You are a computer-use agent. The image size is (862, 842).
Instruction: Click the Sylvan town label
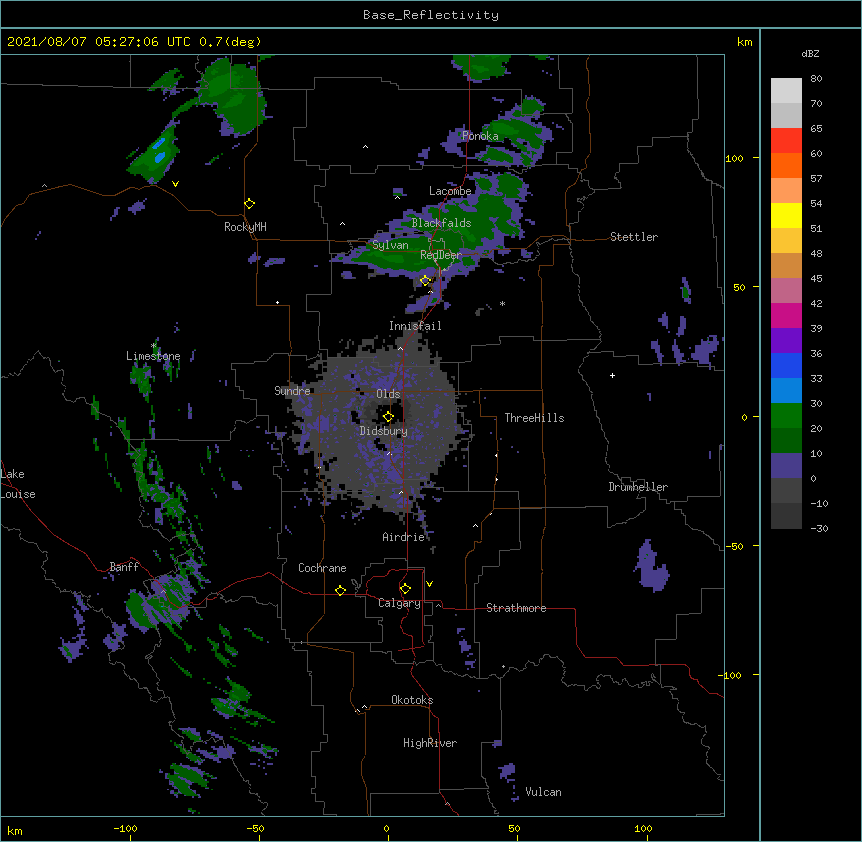pyautogui.click(x=390, y=245)
